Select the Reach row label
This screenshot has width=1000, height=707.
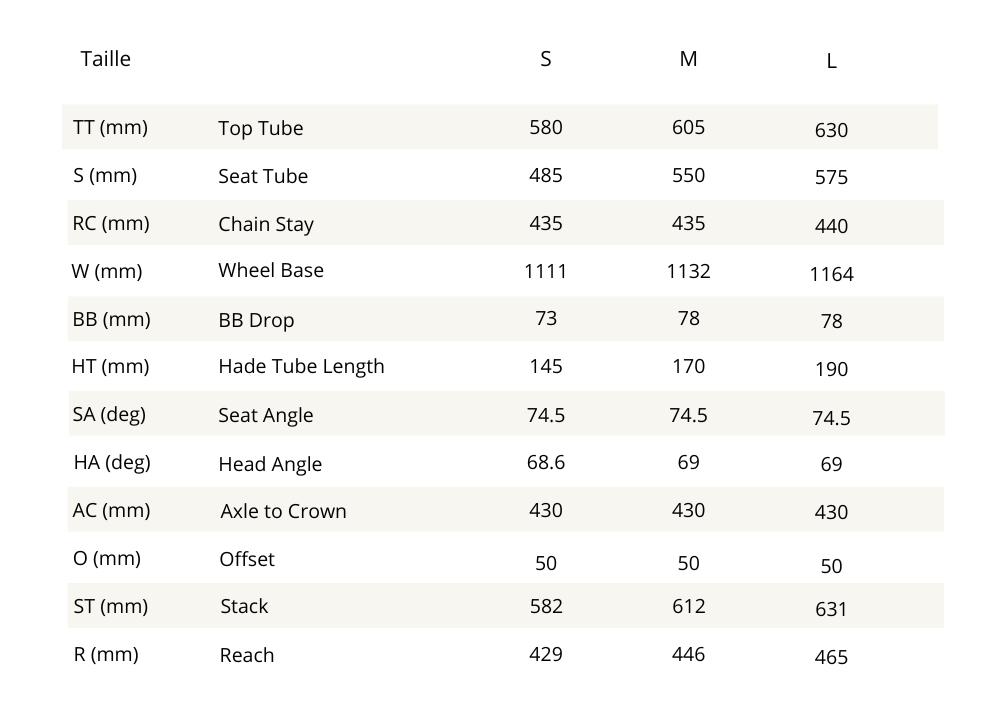coord(246,655)
